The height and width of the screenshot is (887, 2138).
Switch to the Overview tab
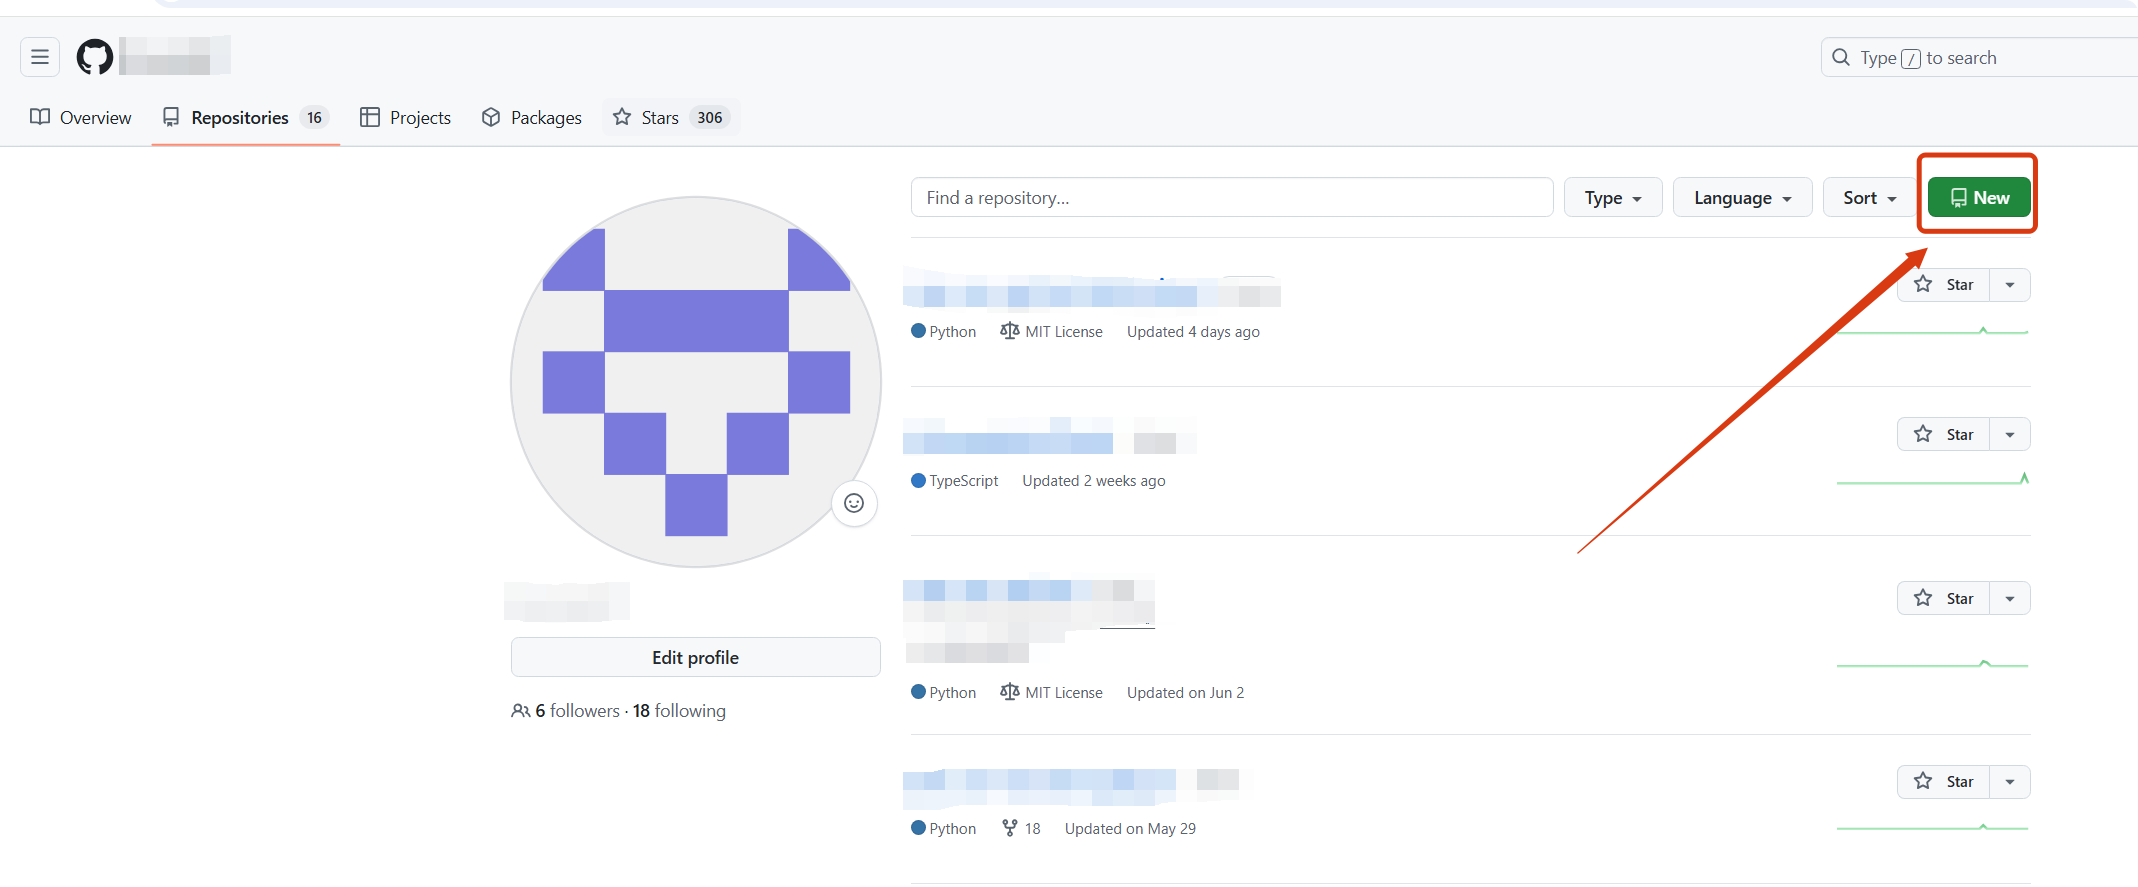pos(81,118)
